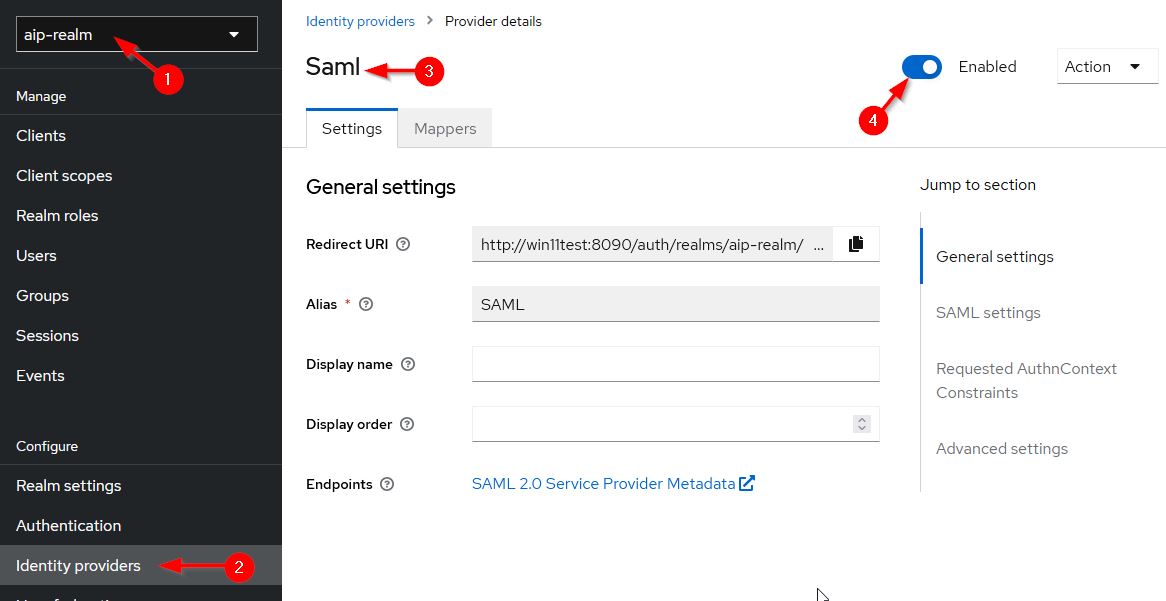Jump to Advanced settings section
Viewport: 1166px width, 601px height.
click(x=1002, y=449)
